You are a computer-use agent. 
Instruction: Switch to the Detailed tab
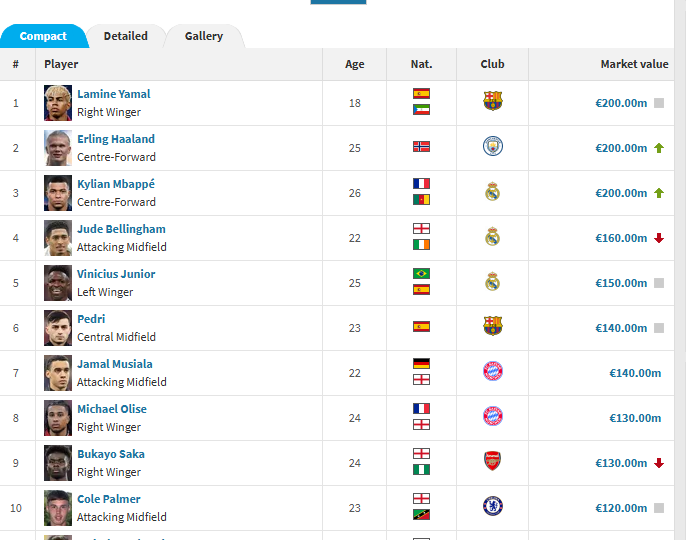pos(126,36)
